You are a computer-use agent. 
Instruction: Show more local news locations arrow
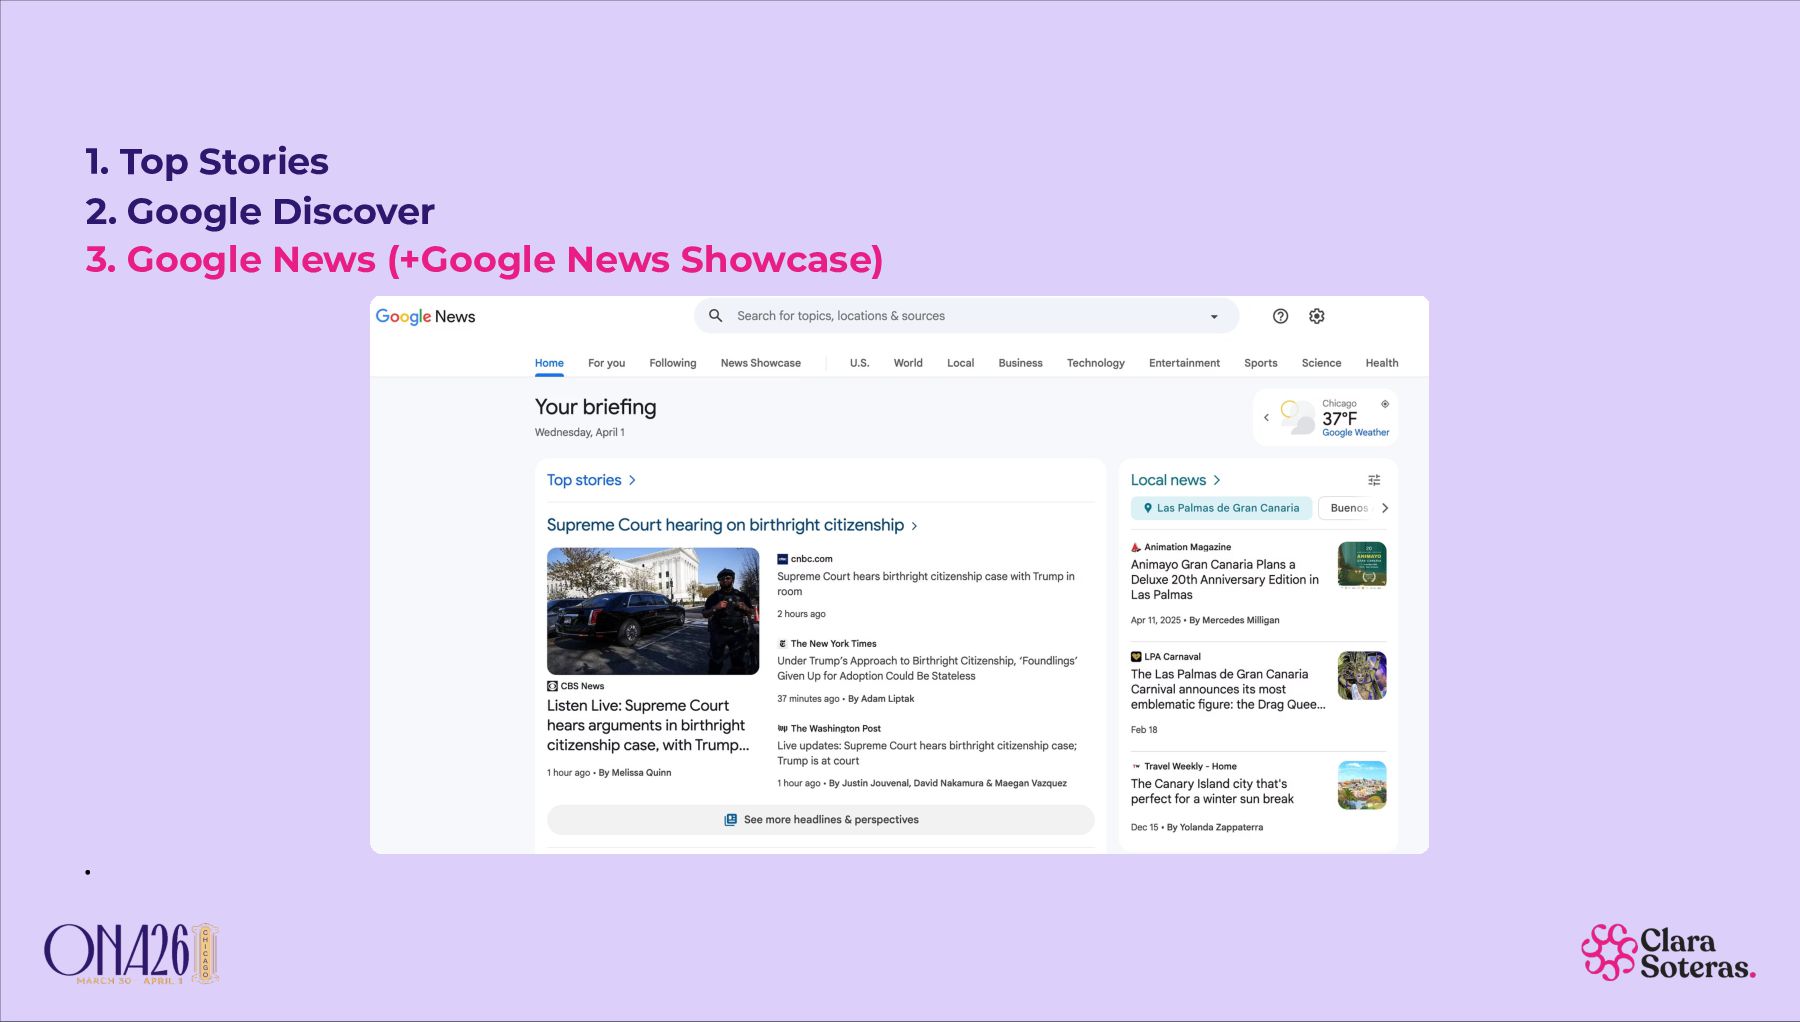(x=1385, y=508)
